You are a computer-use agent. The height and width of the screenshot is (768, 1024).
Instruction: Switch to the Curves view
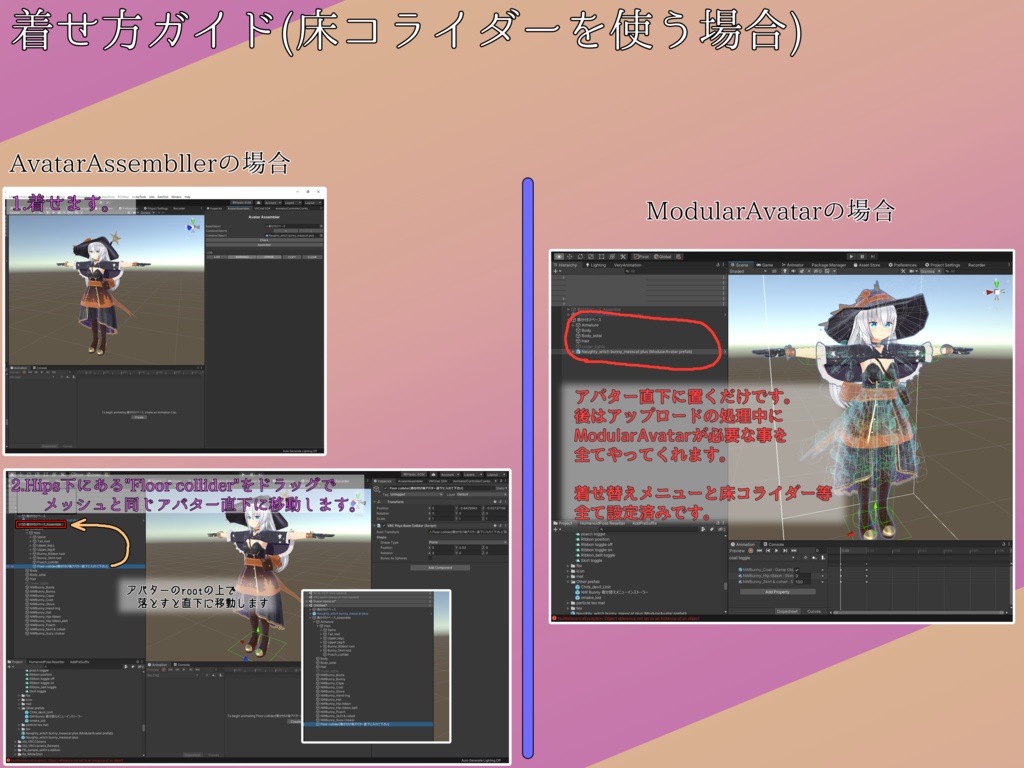pyautogui.click(x=814, y=611)
